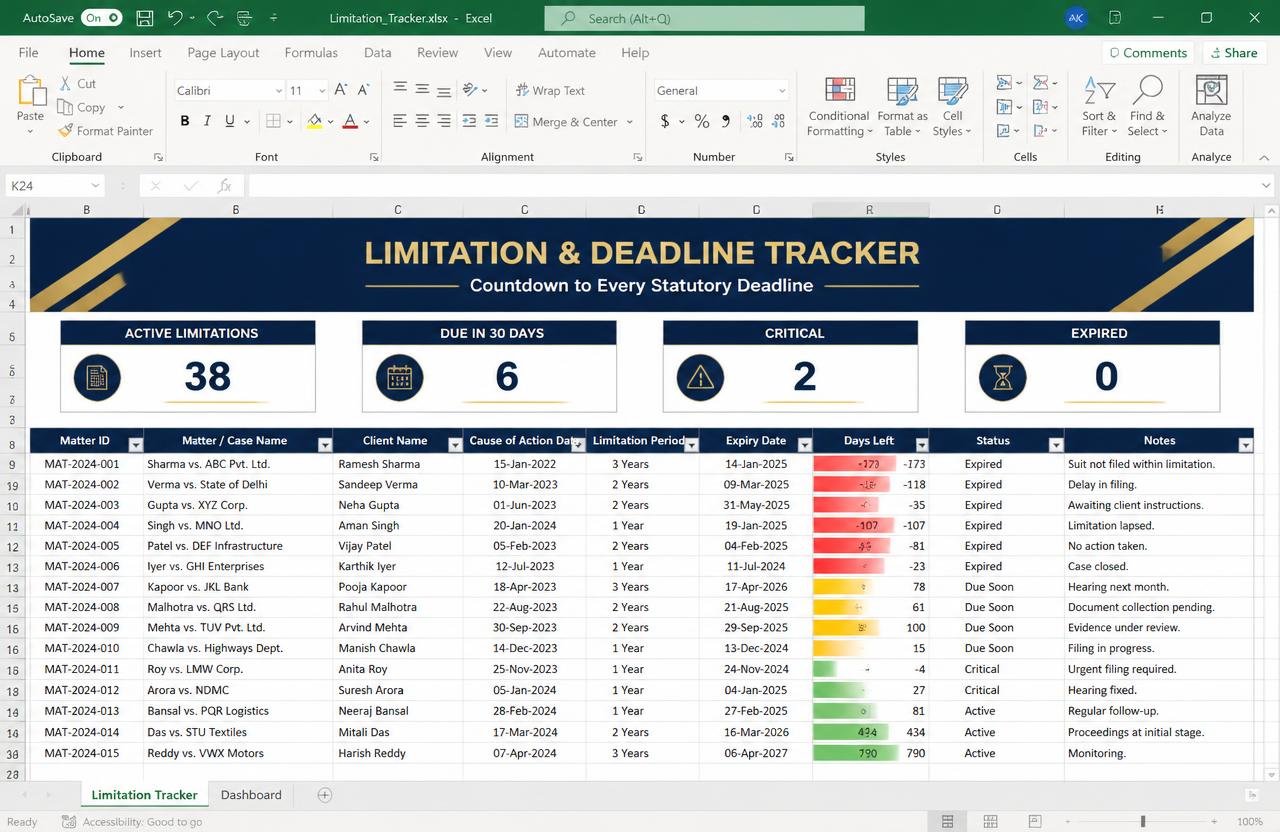The height and width of the screenshot is (832, 1280).
Task: Toggle Wrap Text
Action: [550, 90]
